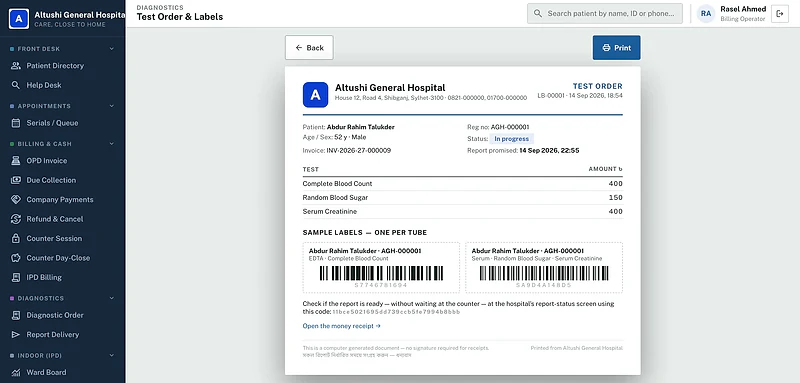Viewport: 800px width, 383px height.
Task: Open the money receipt link
Action: 341,326
